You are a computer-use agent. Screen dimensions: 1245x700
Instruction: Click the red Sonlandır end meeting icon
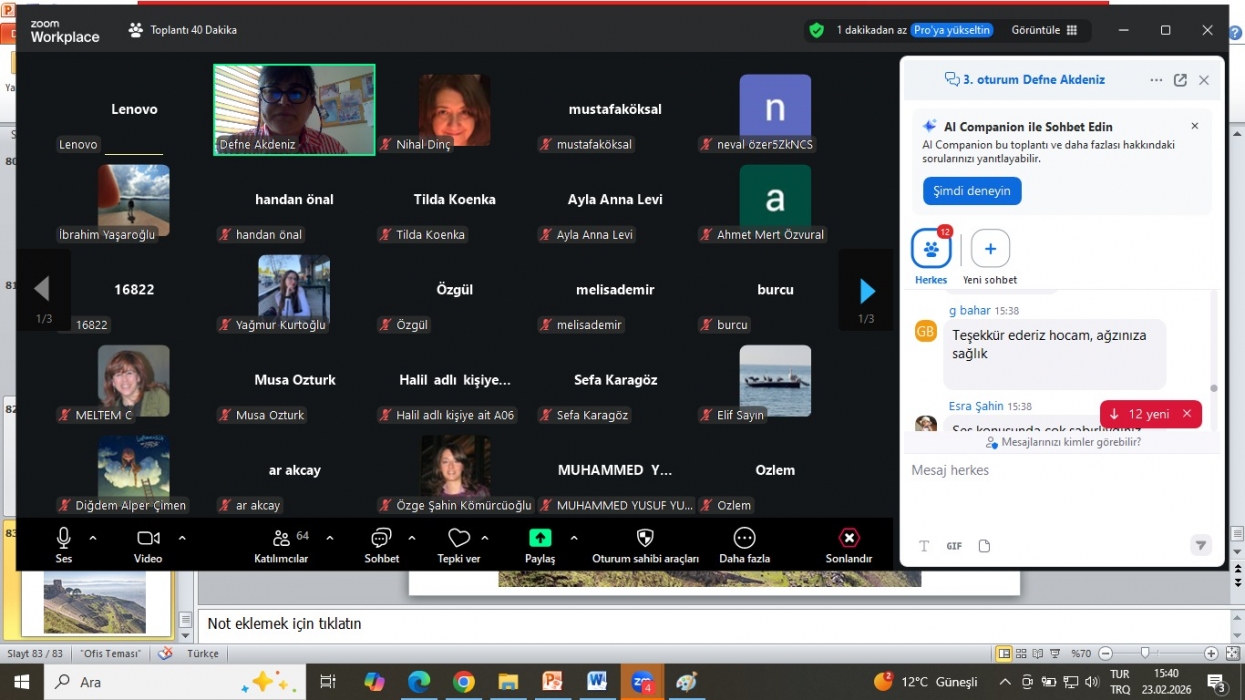coord(848,538)
